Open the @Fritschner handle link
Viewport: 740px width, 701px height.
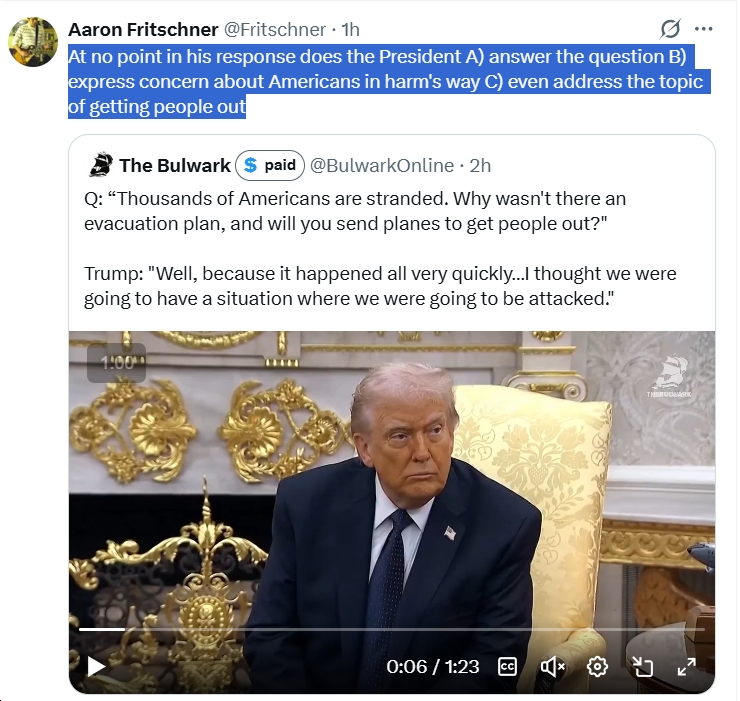click(x=274, y=30)
